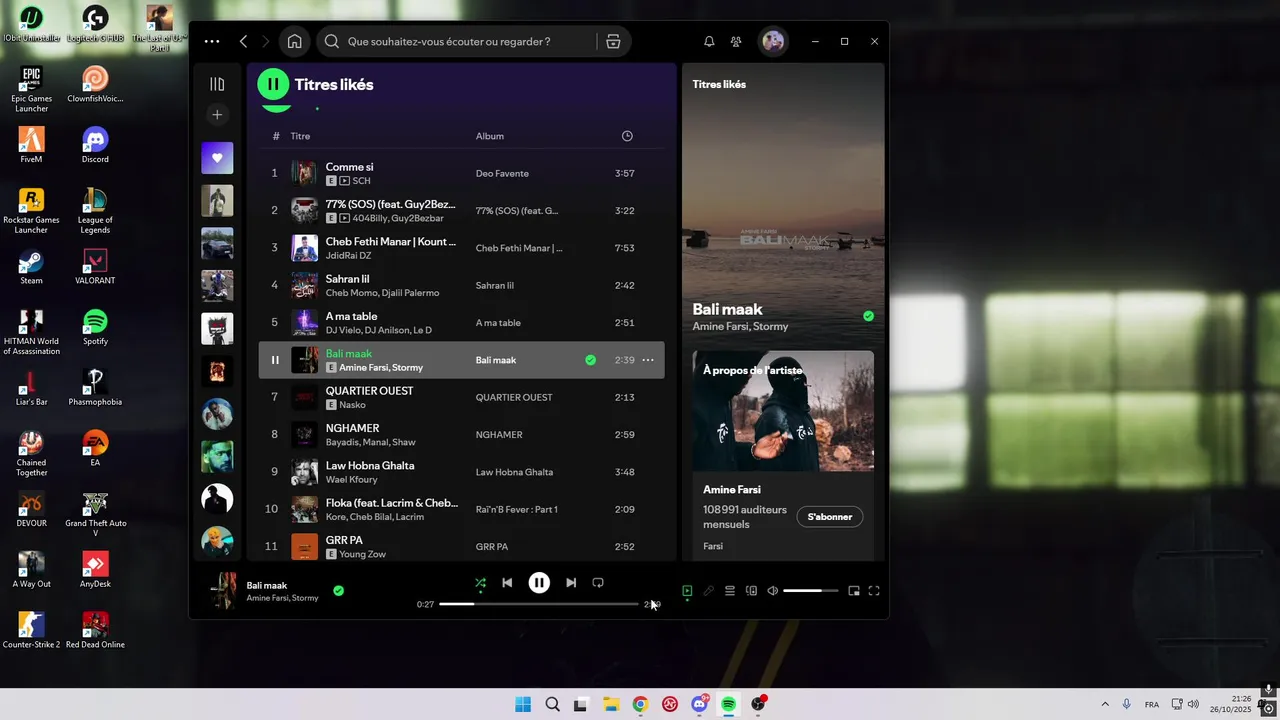Open Steam desktop shortcut
1280x720 pixels.
(31, 266)
